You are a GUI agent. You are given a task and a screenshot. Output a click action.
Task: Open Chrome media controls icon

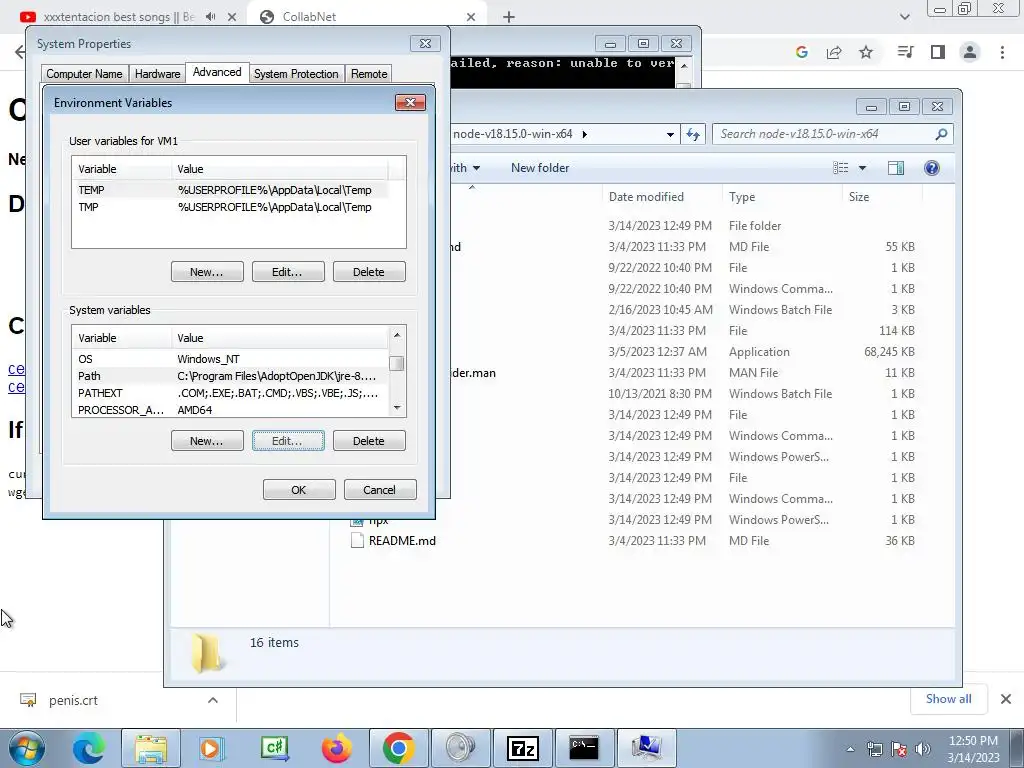pos(906,52)
